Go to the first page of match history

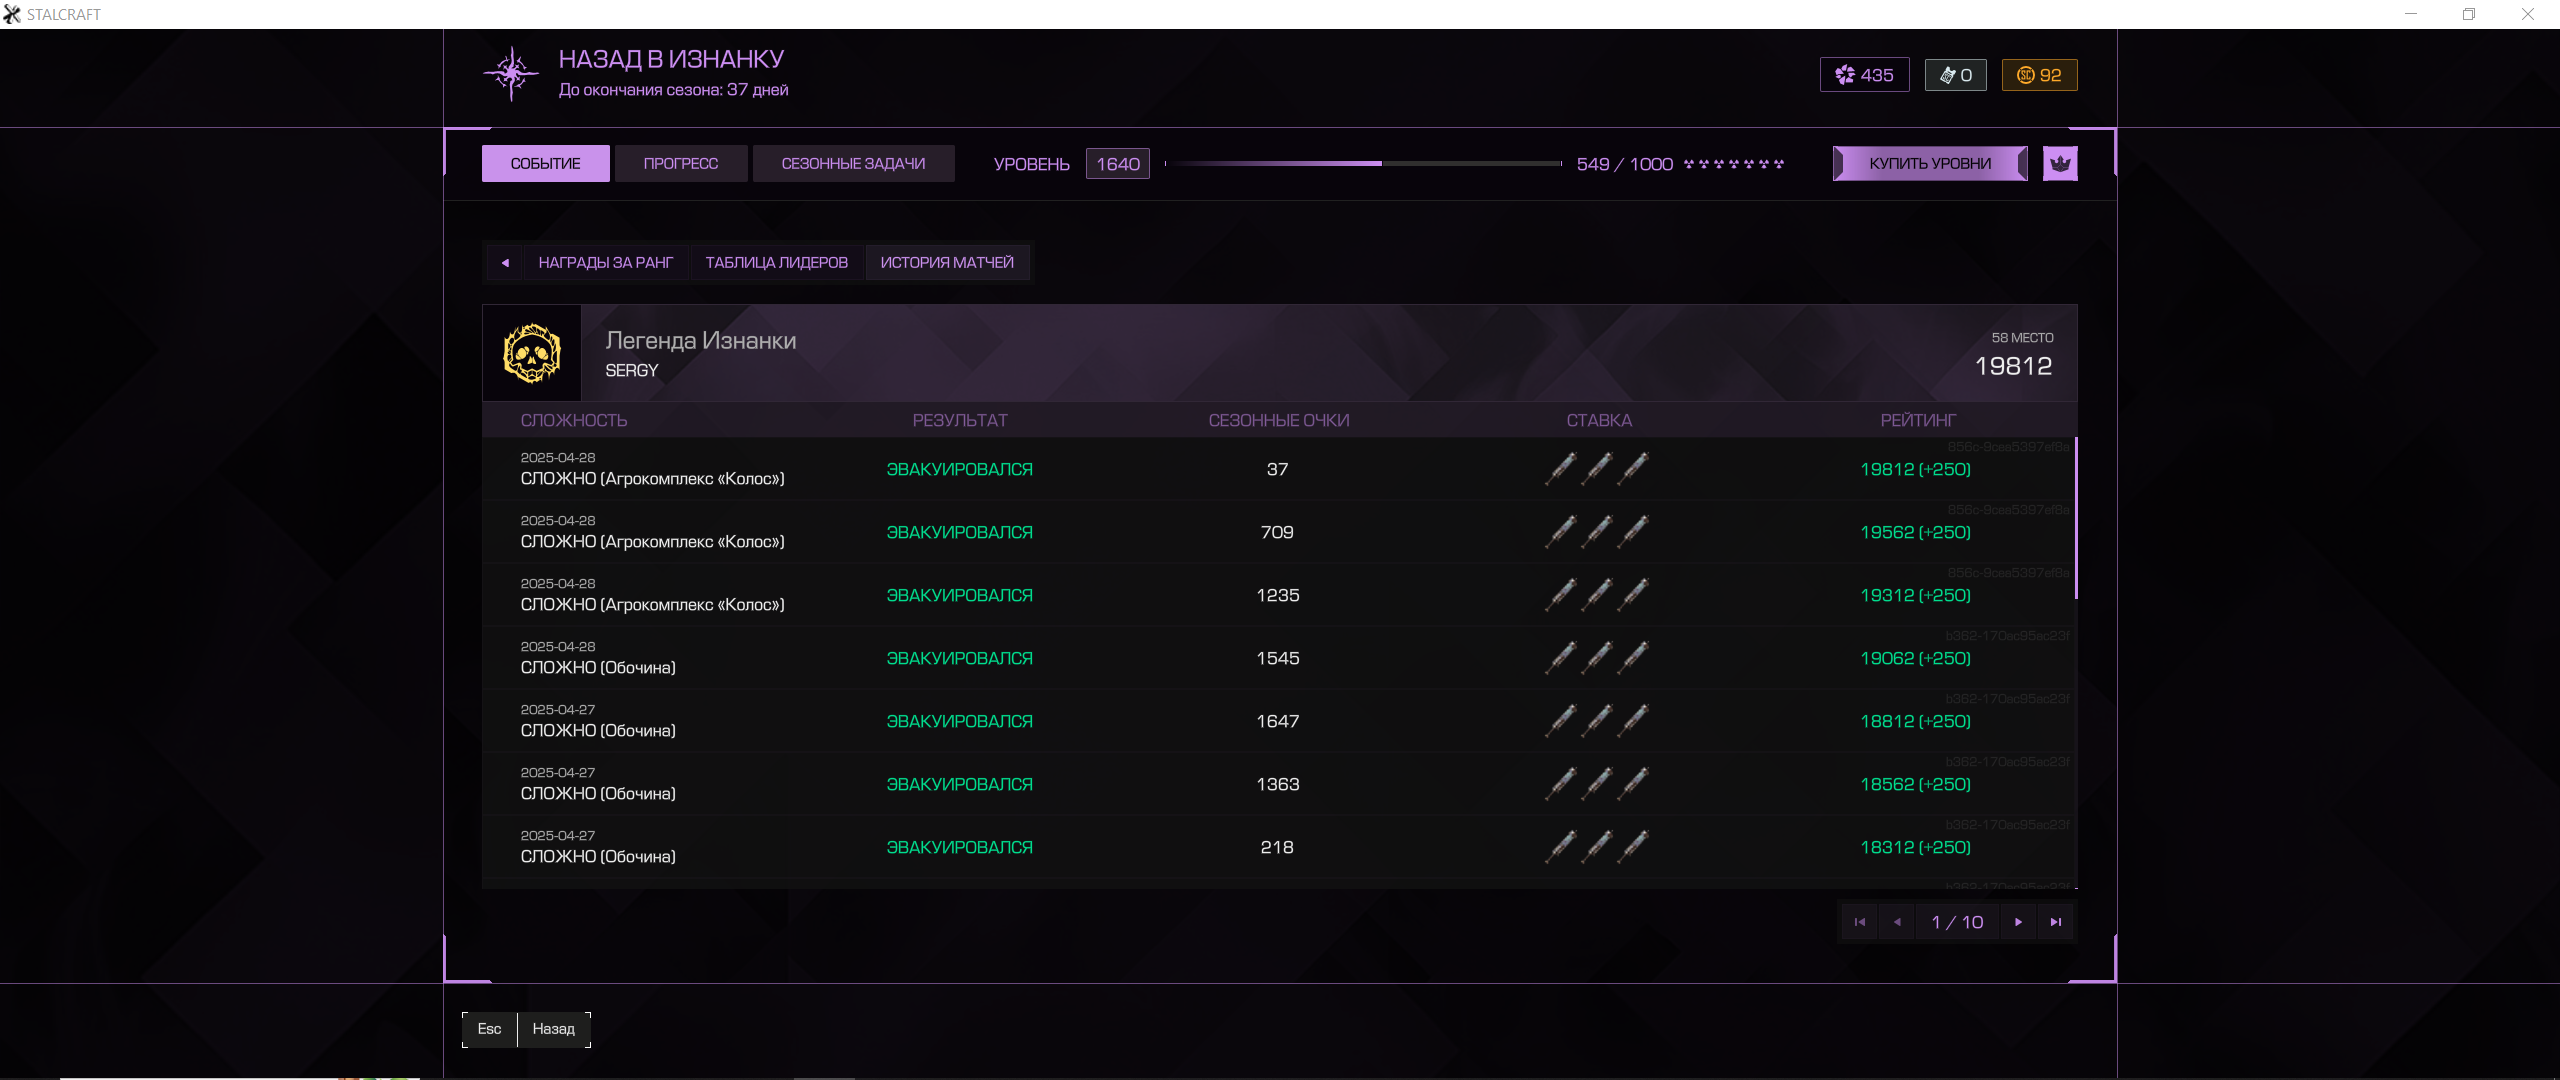pos(1860,922)
